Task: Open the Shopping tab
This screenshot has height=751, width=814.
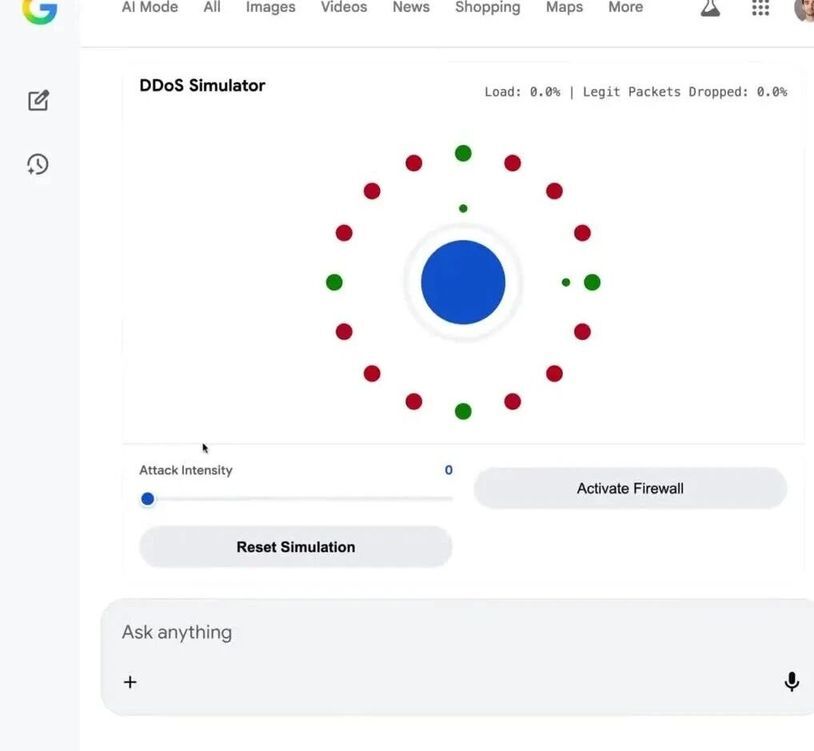Action: (487, 7)
